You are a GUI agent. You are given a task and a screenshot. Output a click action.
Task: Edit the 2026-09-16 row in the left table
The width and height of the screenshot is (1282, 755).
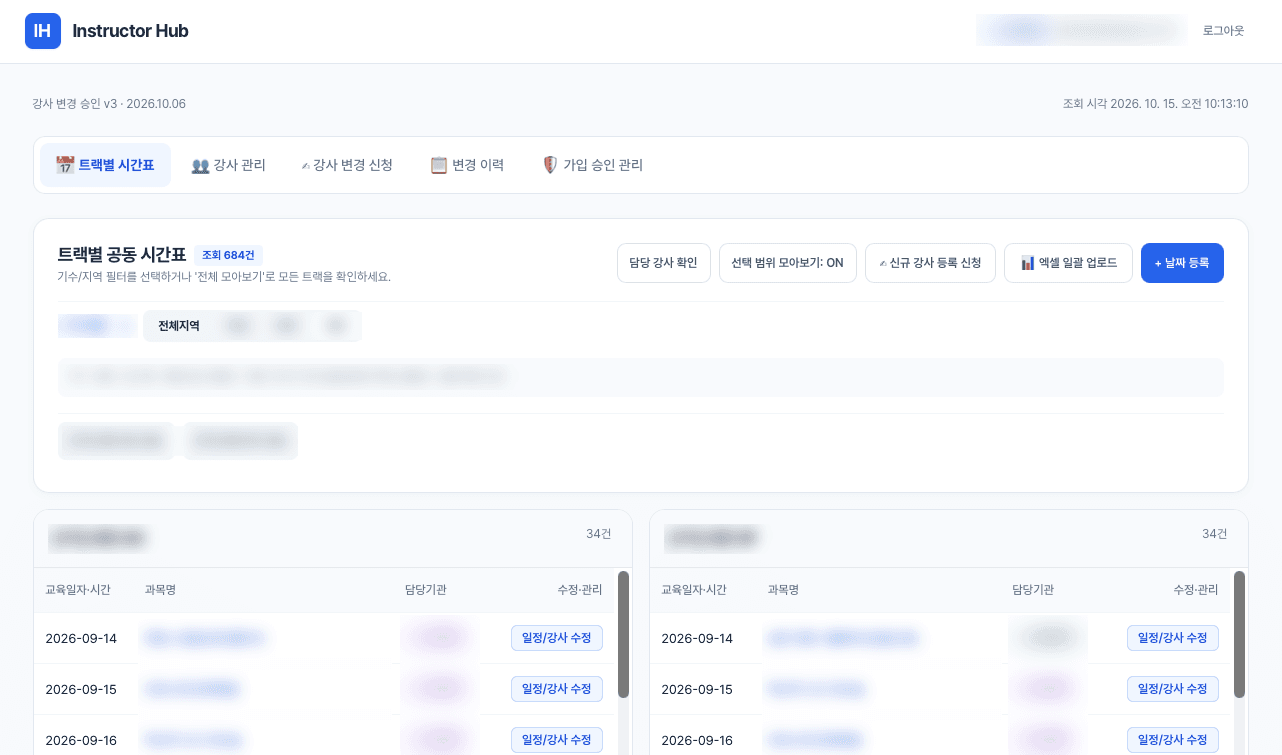(x=557, y=740)
